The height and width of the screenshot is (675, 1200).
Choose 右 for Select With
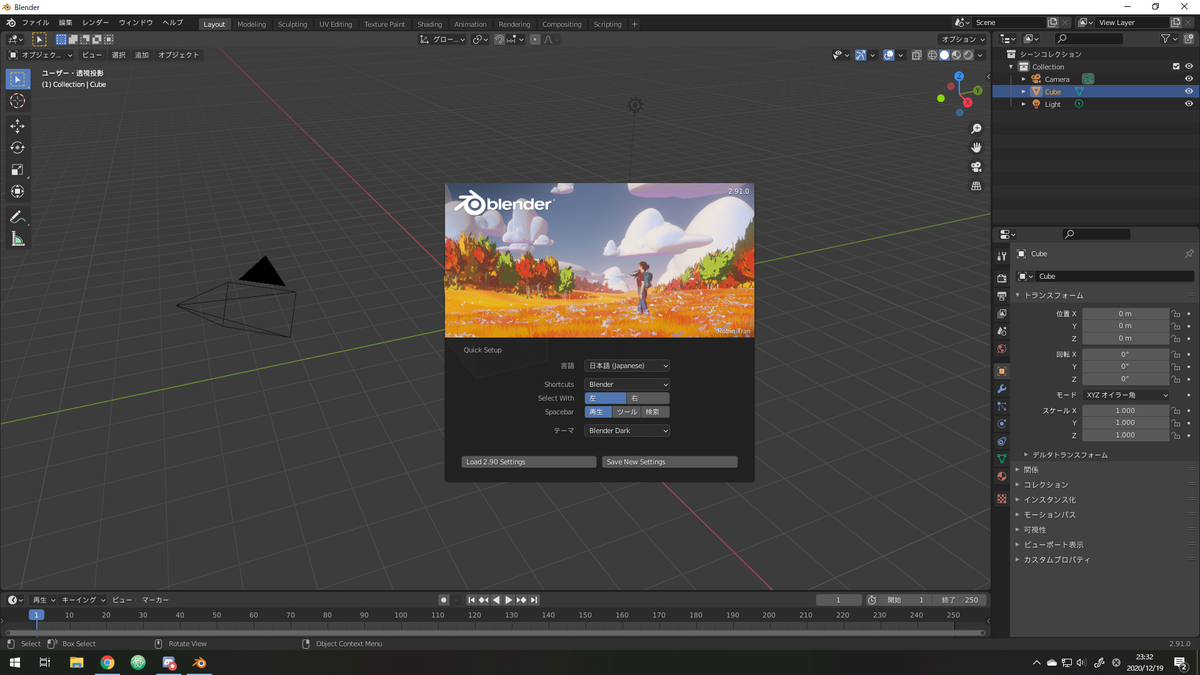648,398
